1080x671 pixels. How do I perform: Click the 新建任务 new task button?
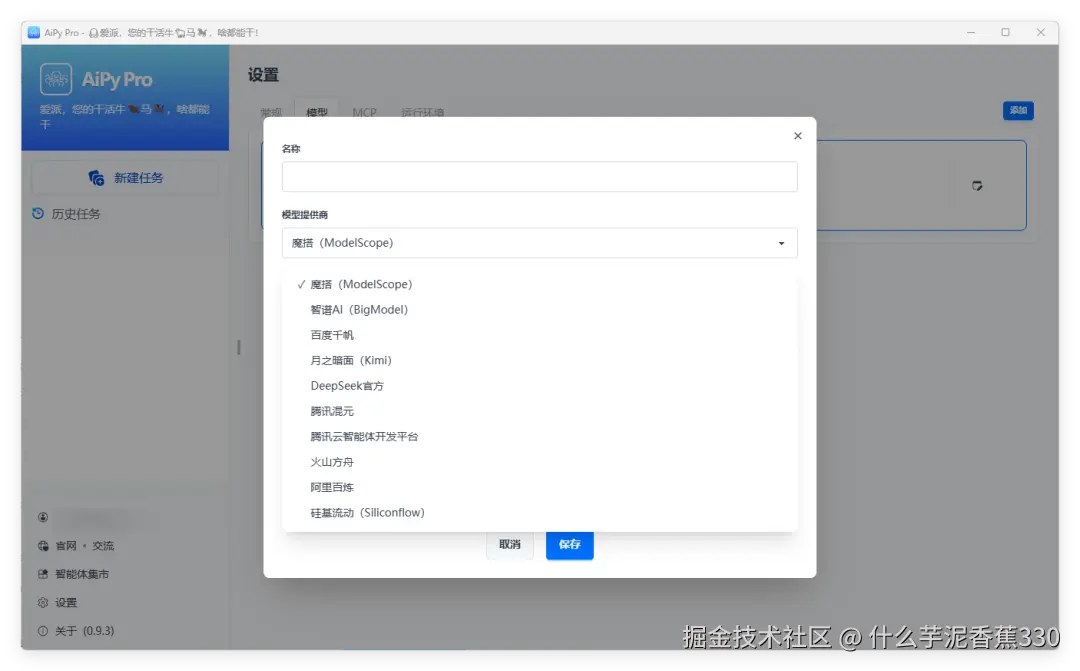[x=125, y=178]
